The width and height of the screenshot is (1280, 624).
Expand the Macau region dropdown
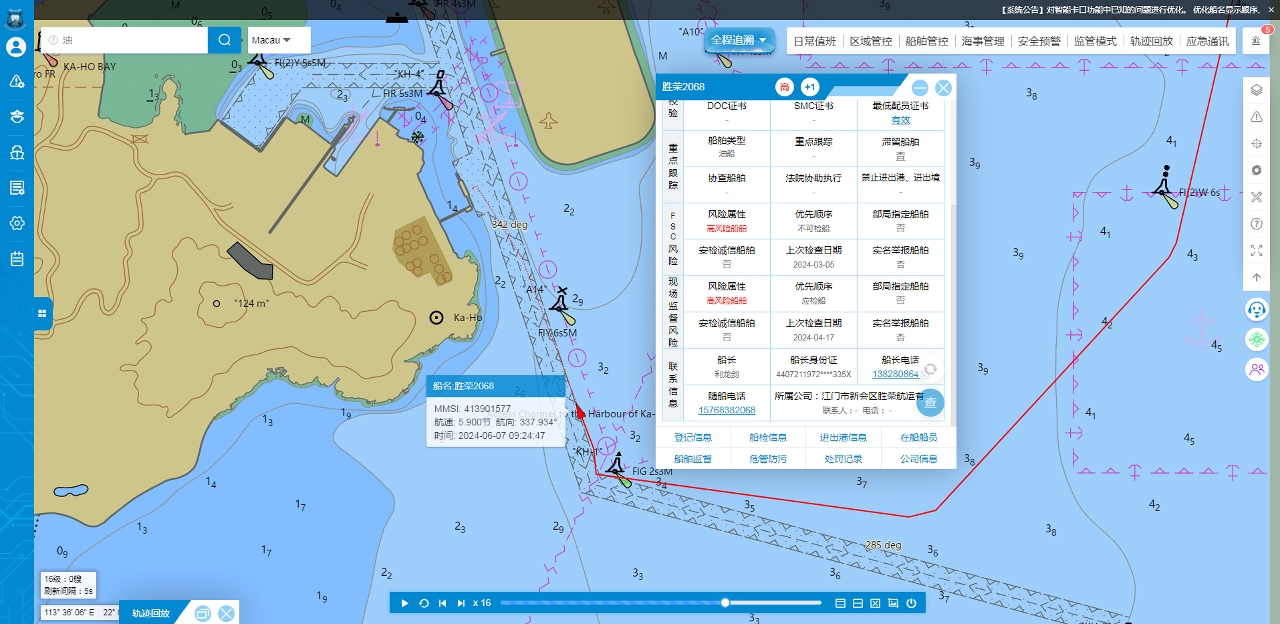pos(278,40)
